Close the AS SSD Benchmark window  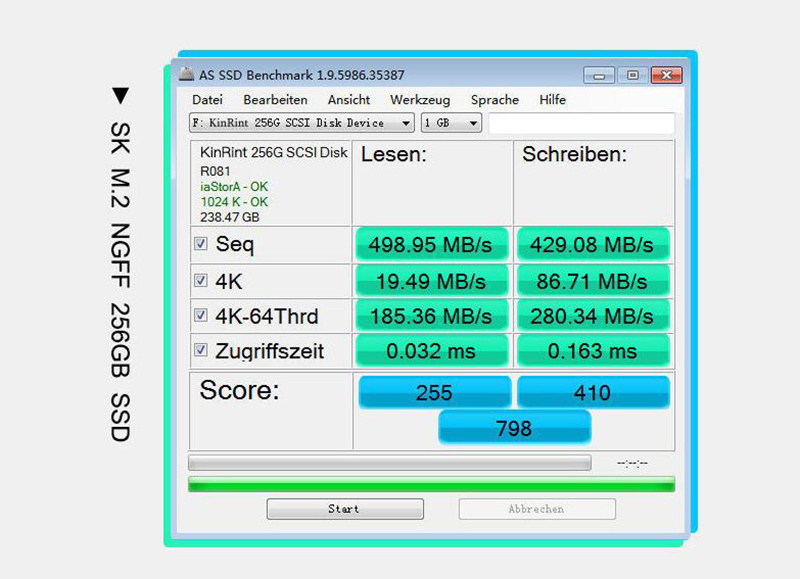pos(665,75)
